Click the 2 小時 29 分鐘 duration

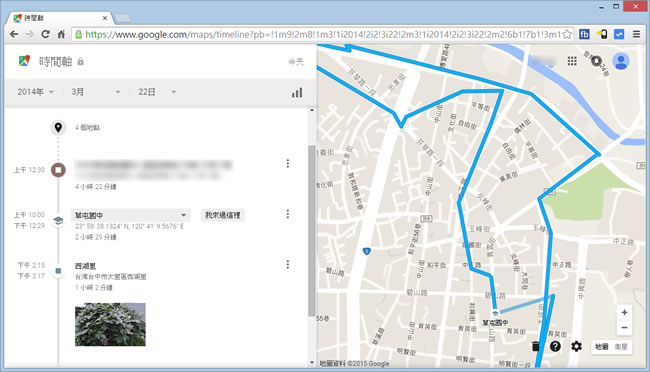tap(96, 237)
